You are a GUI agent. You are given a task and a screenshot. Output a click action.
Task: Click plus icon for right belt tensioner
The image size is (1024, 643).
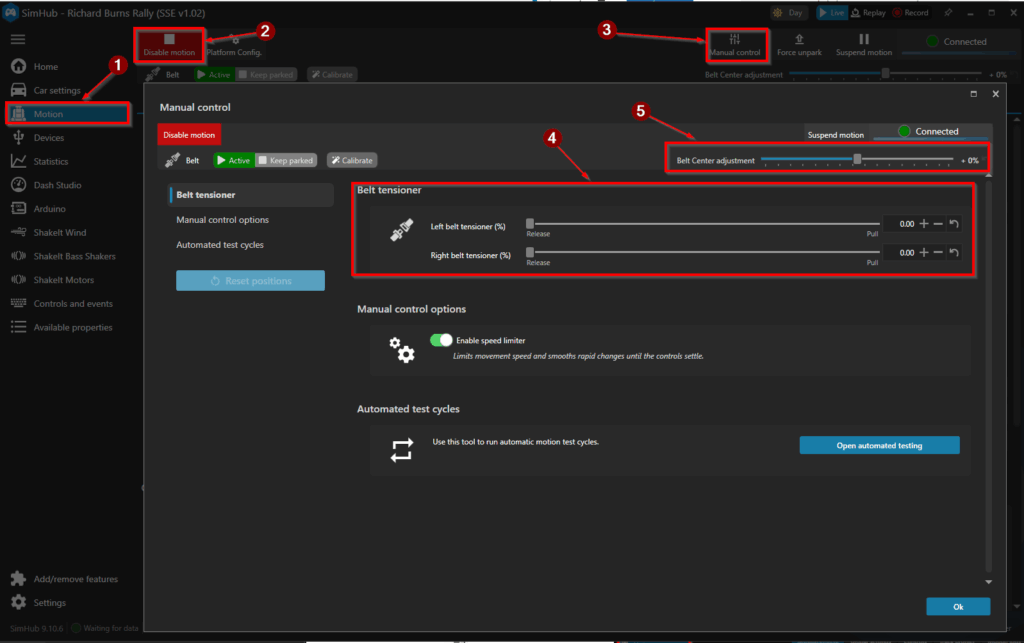coord(924,253)
